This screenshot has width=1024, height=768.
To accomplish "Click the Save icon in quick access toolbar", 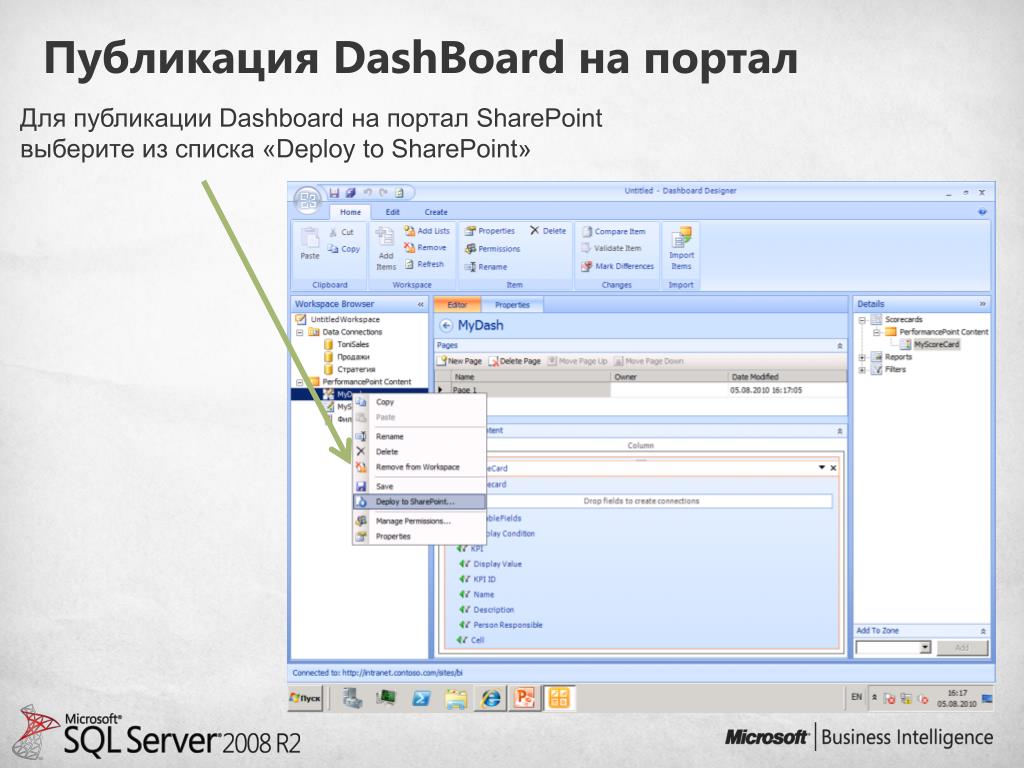I will pos(334,193).
